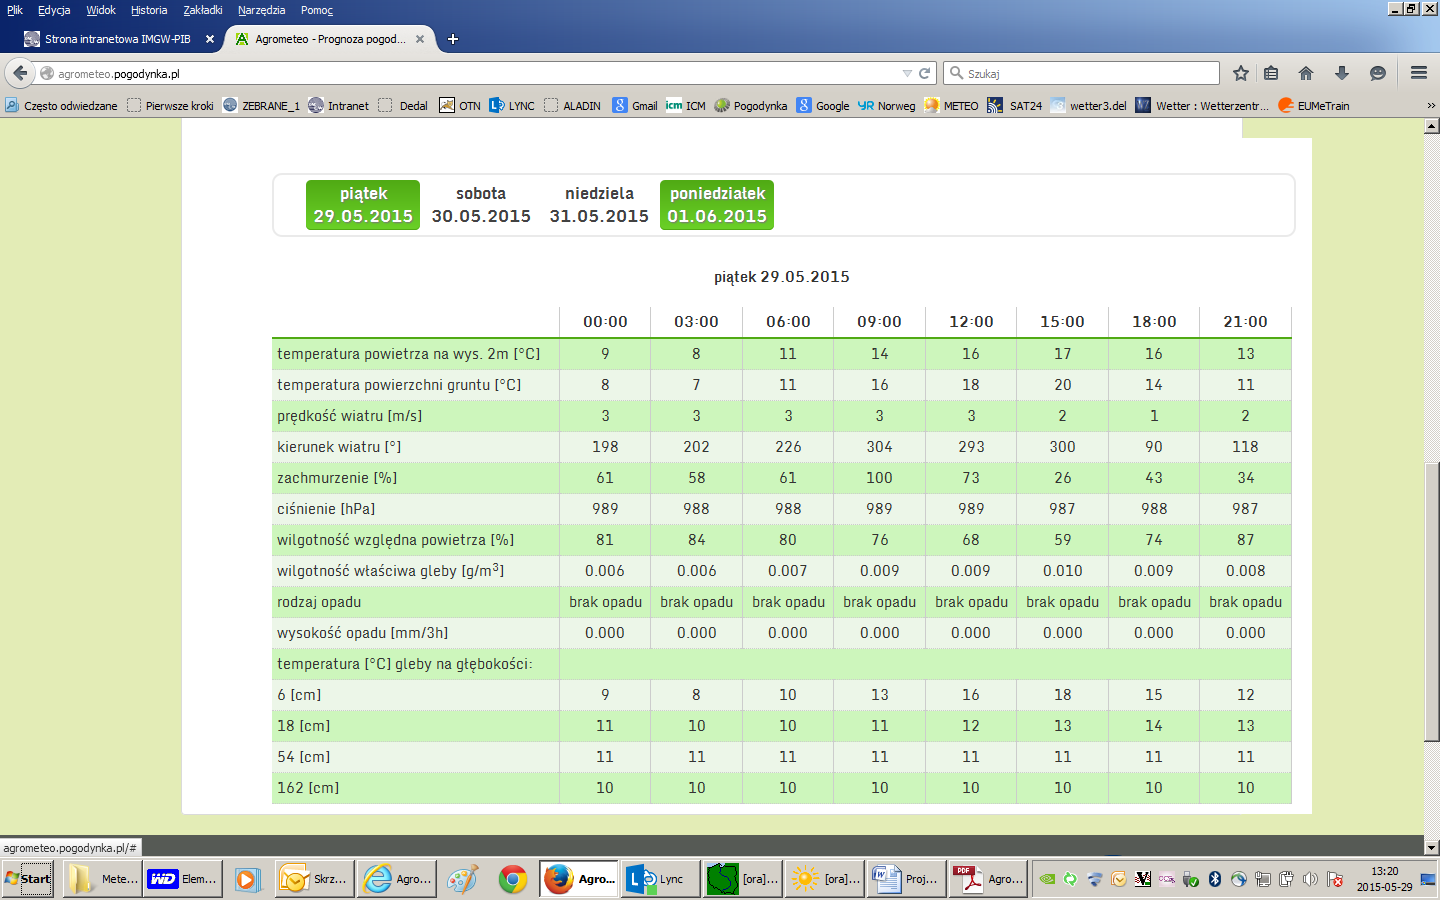Open the LYNC bookmark
The image size is (1440, 900).
[512, 105]
